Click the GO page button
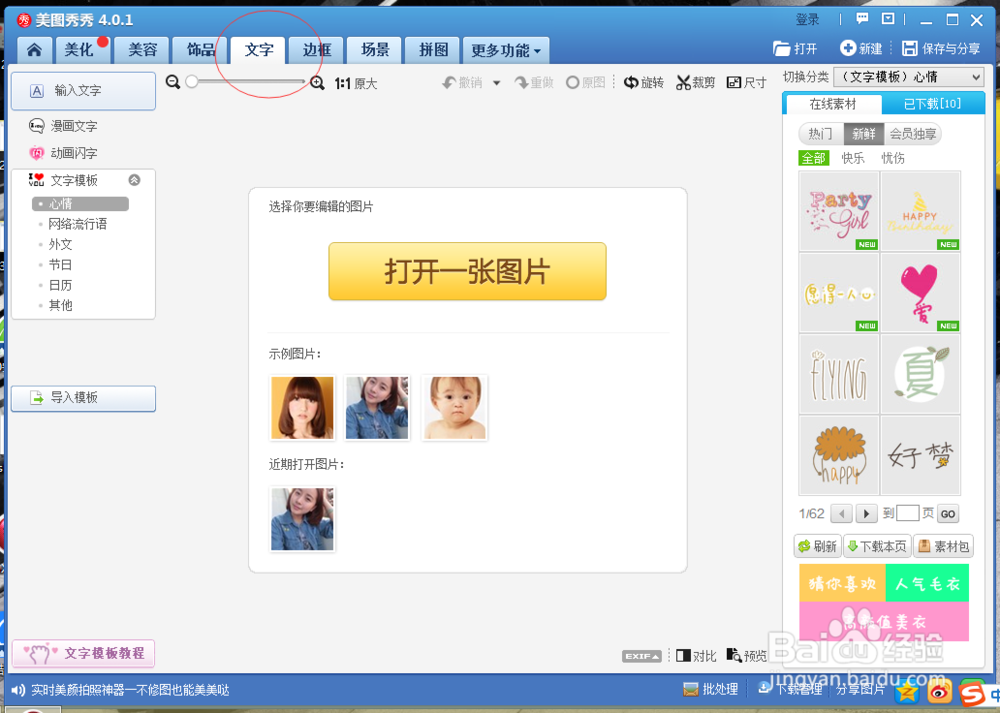This screenshot has height=713, width=1000. pos(948,514)
